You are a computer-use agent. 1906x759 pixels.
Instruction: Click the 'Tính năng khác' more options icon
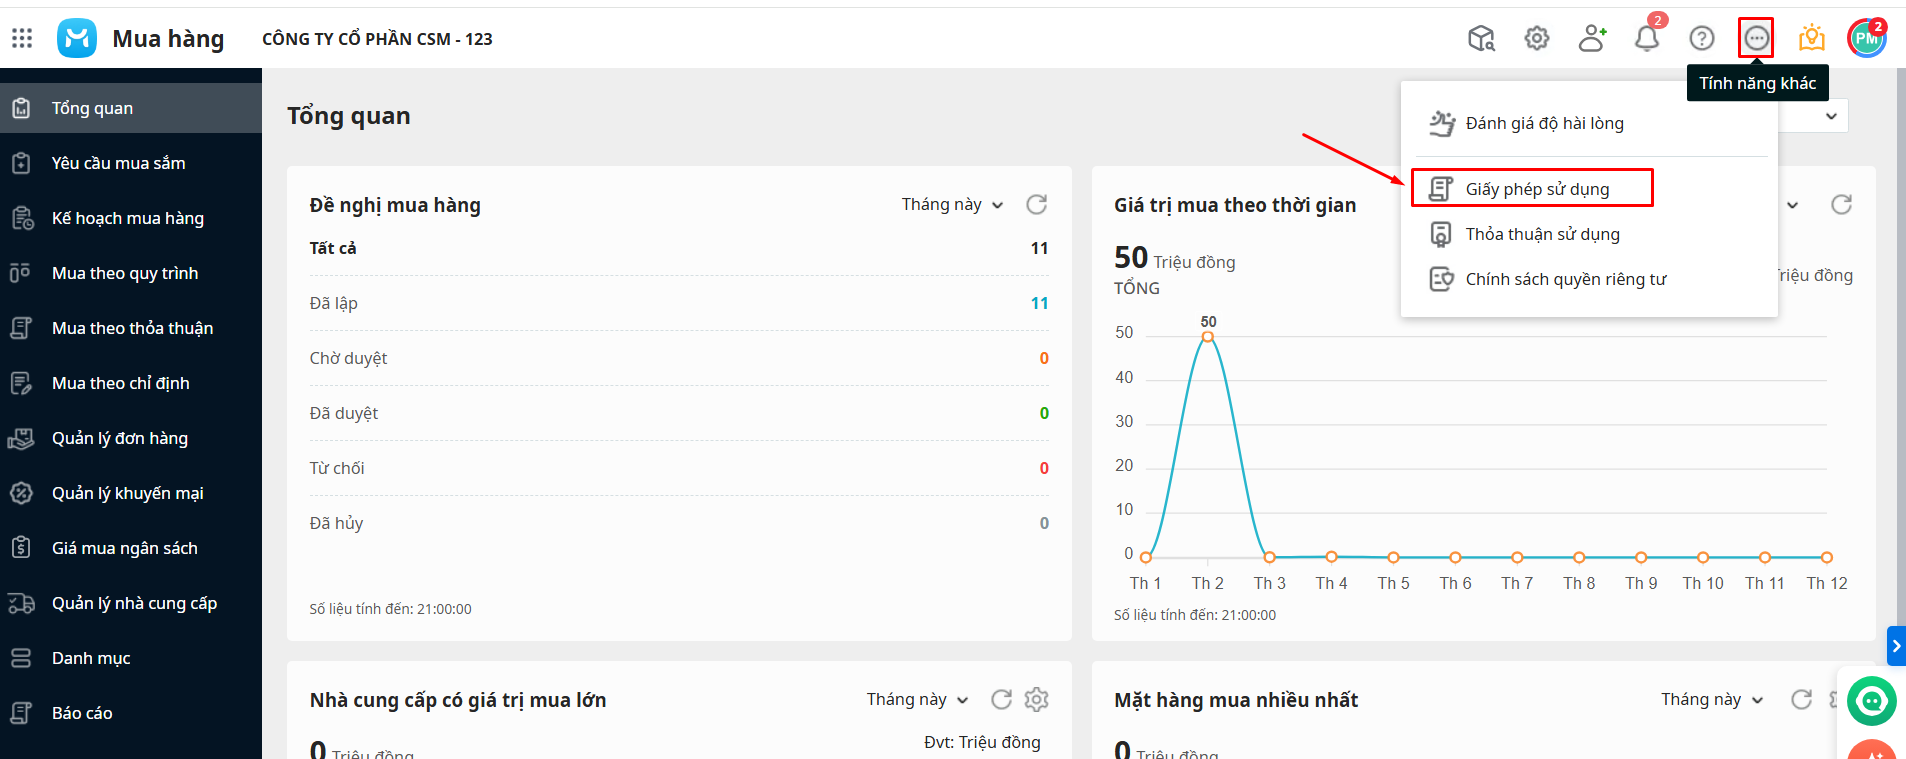[x=1756, y=39]
